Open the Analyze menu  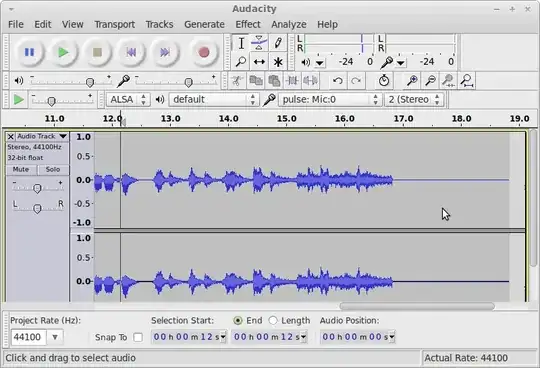click(x=289, y=24)
